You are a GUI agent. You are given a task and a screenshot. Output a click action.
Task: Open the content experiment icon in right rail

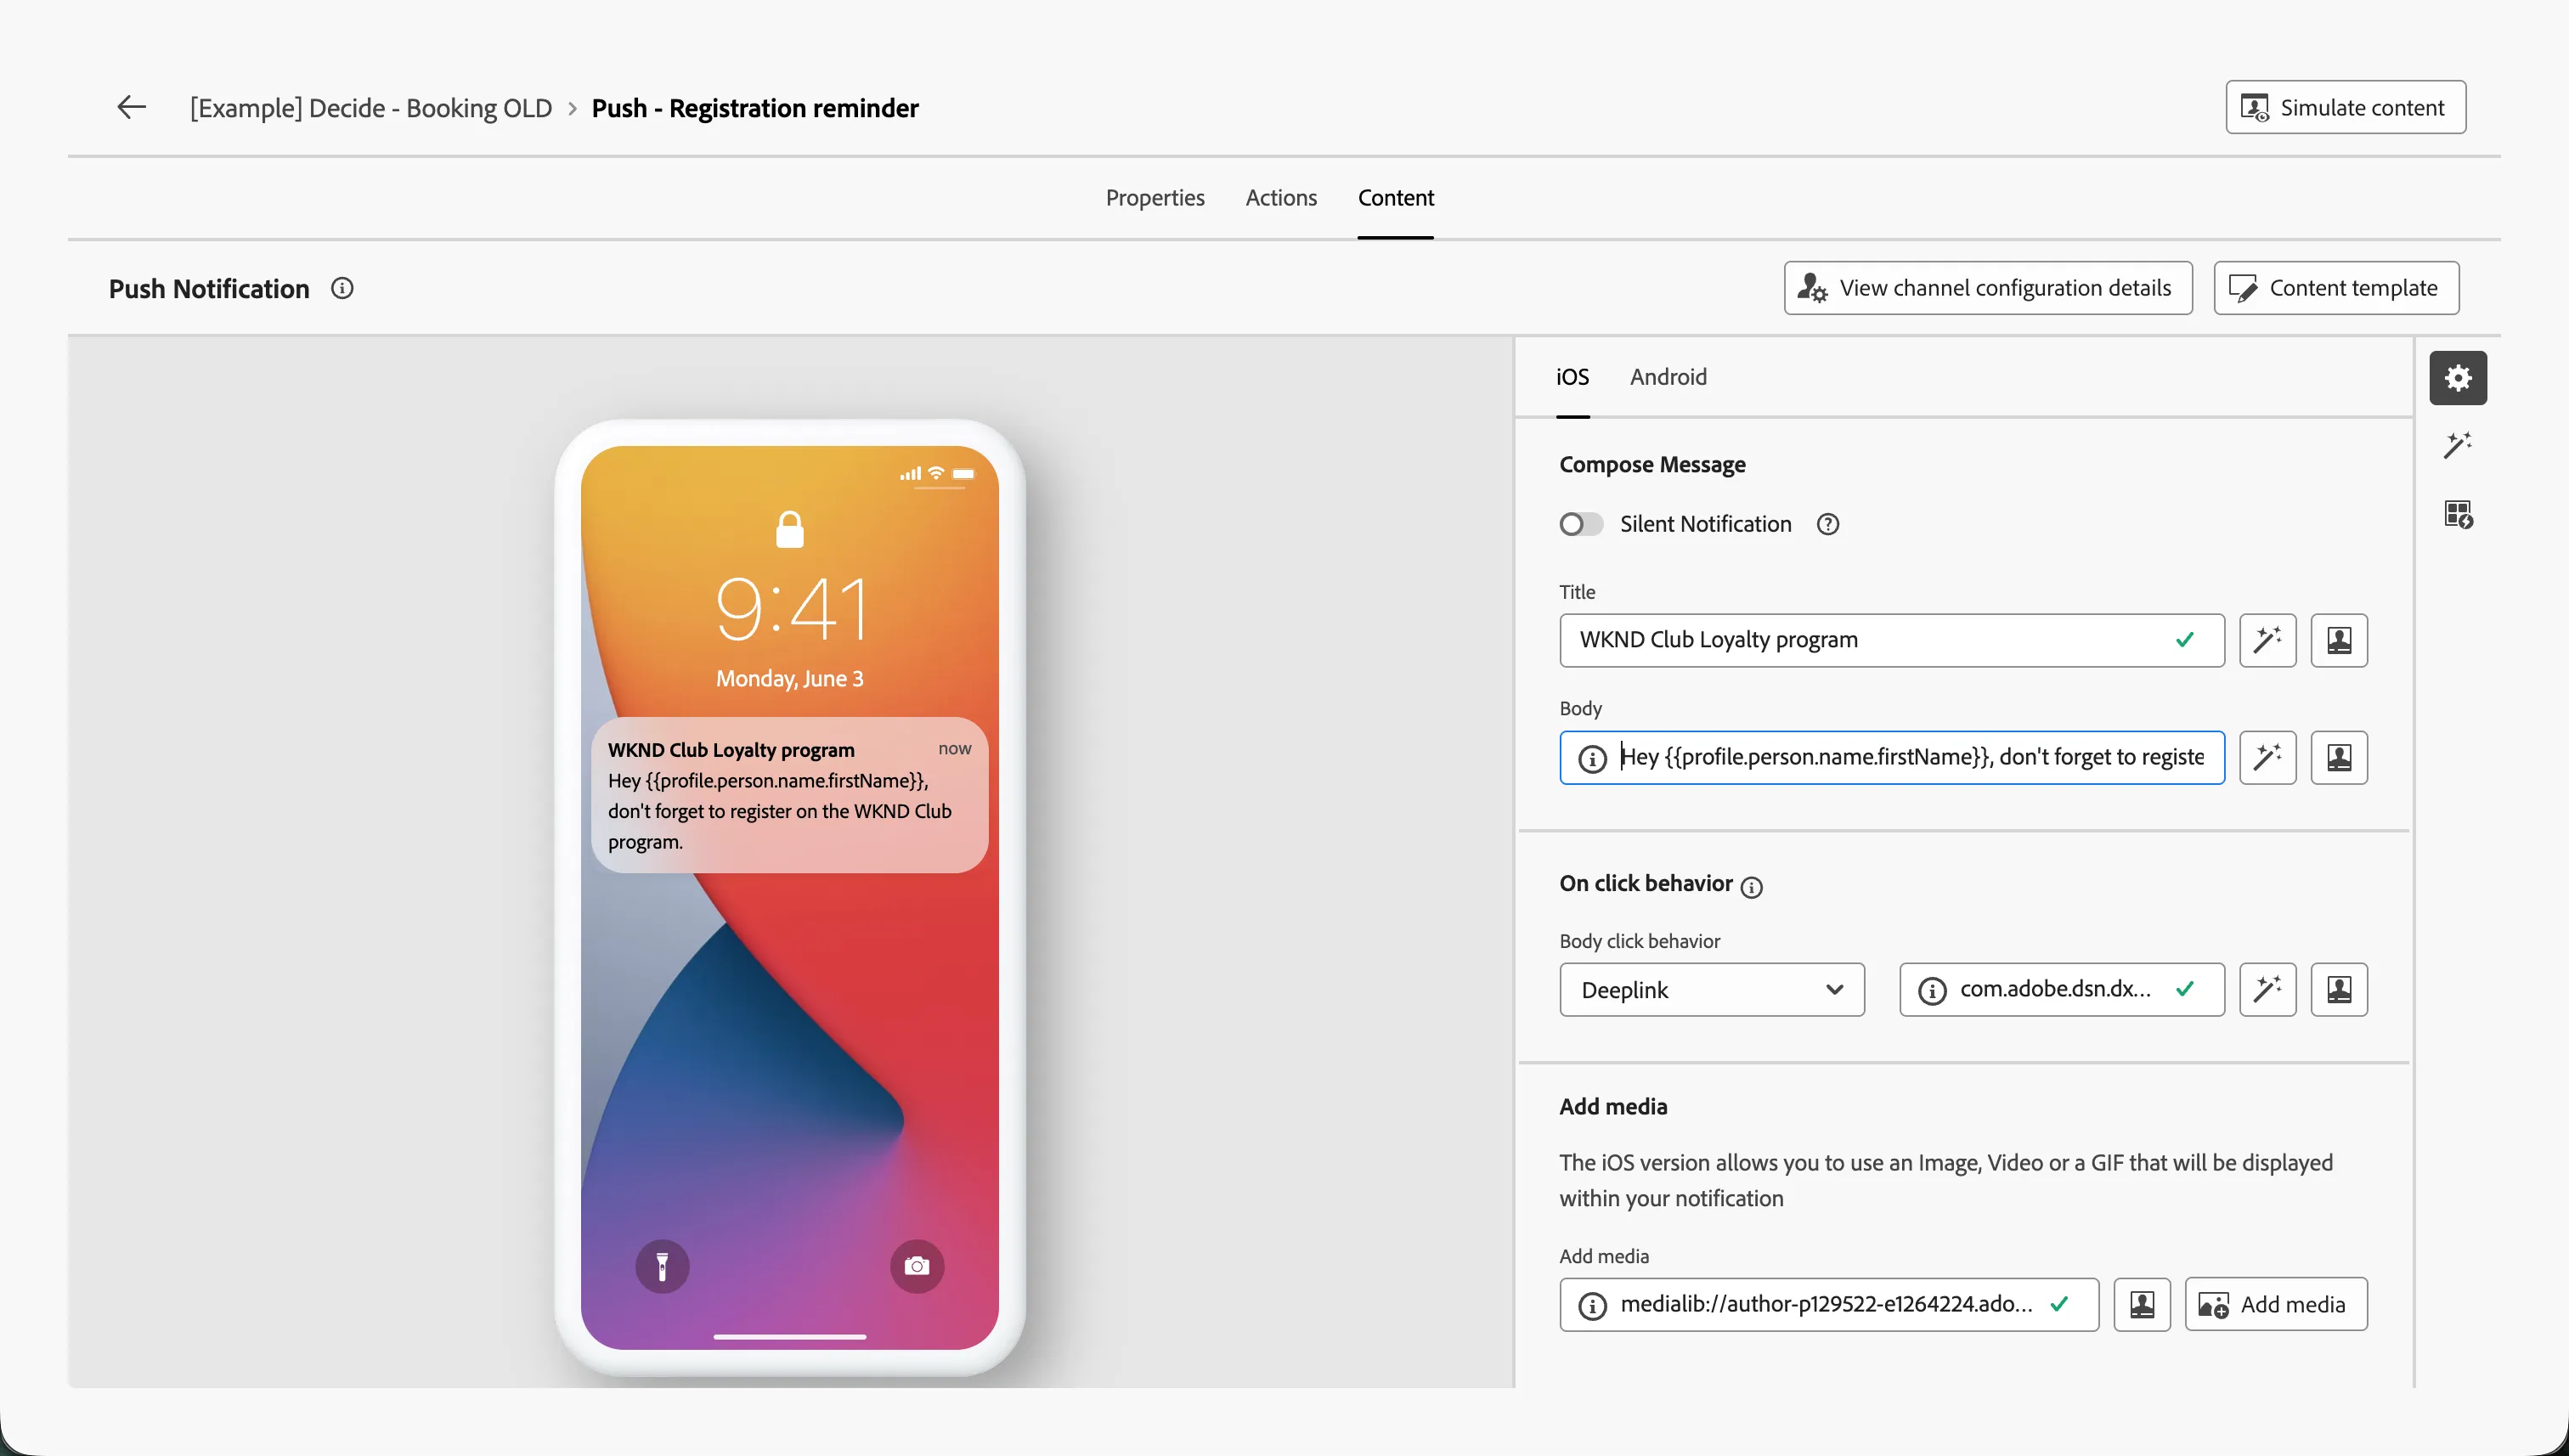[x=2458, y=515]
